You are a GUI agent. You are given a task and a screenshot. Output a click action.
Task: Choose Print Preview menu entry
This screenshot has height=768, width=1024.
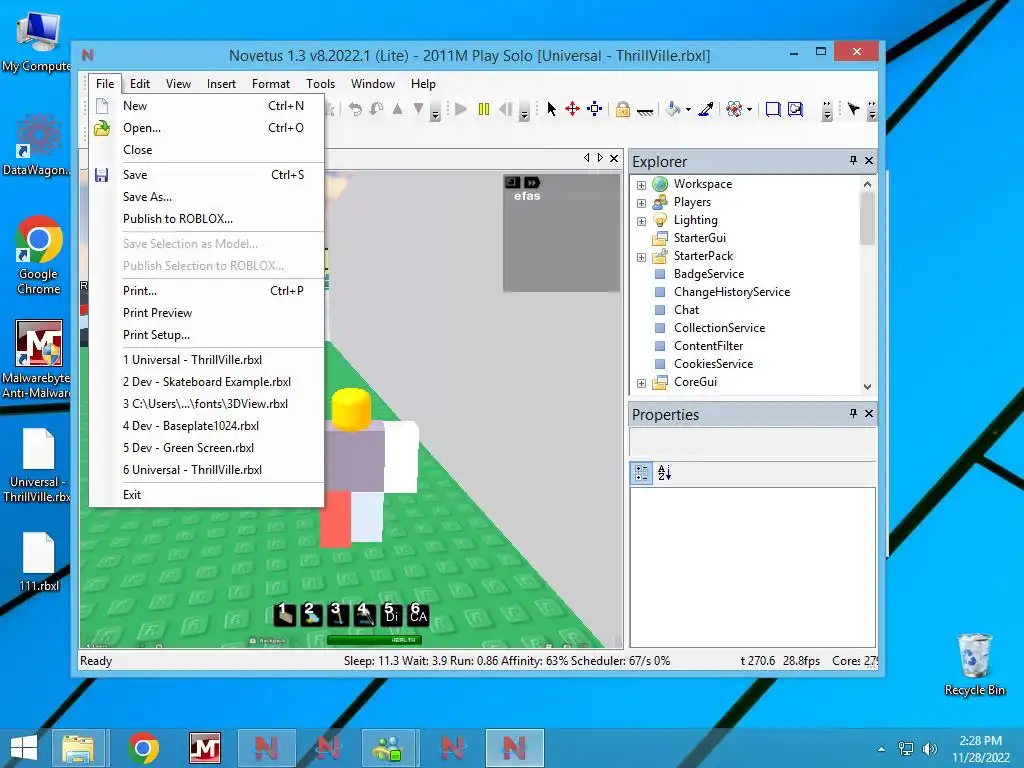pos(207,313)
